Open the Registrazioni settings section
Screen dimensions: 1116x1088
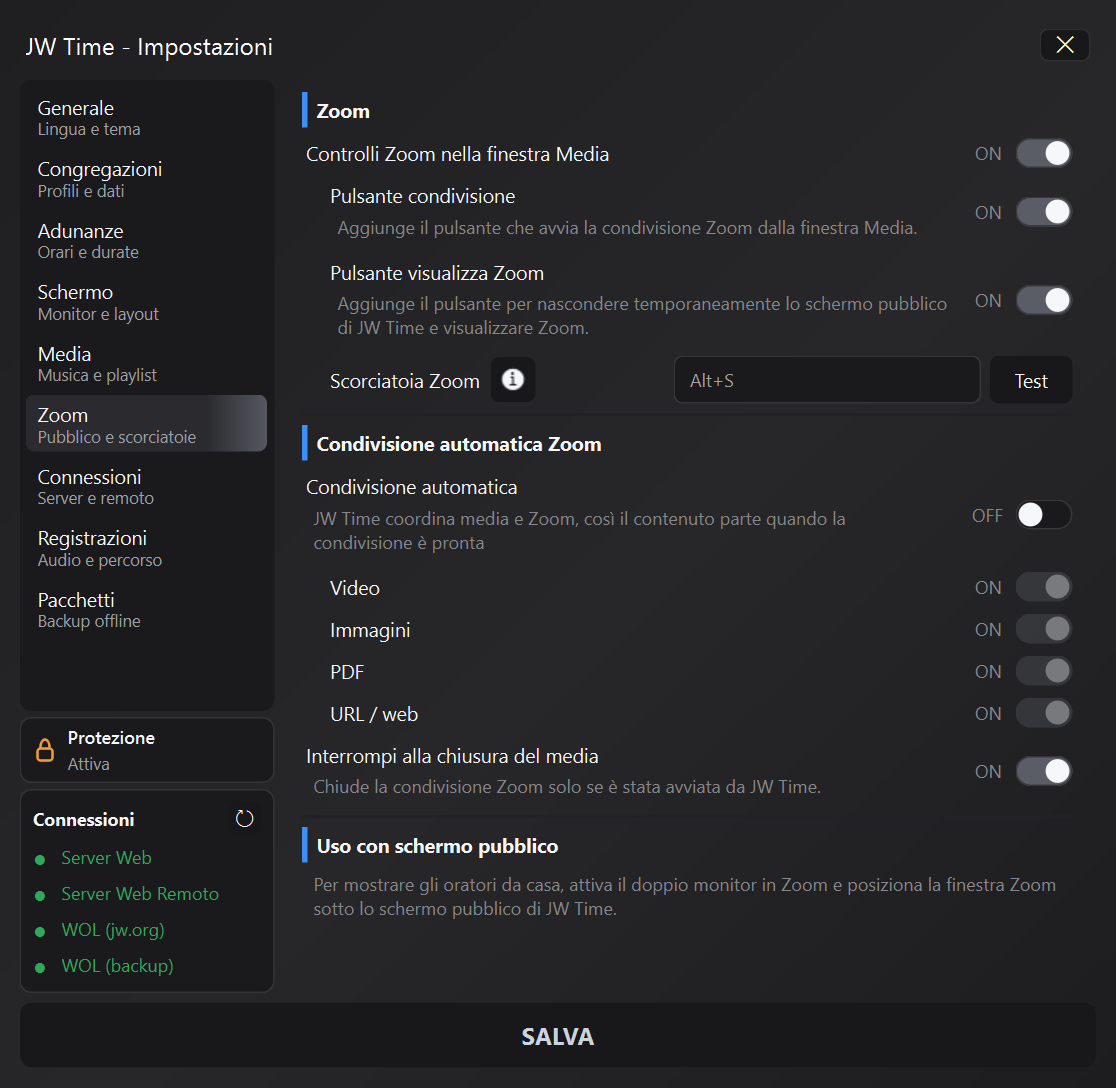coord(147,548)
